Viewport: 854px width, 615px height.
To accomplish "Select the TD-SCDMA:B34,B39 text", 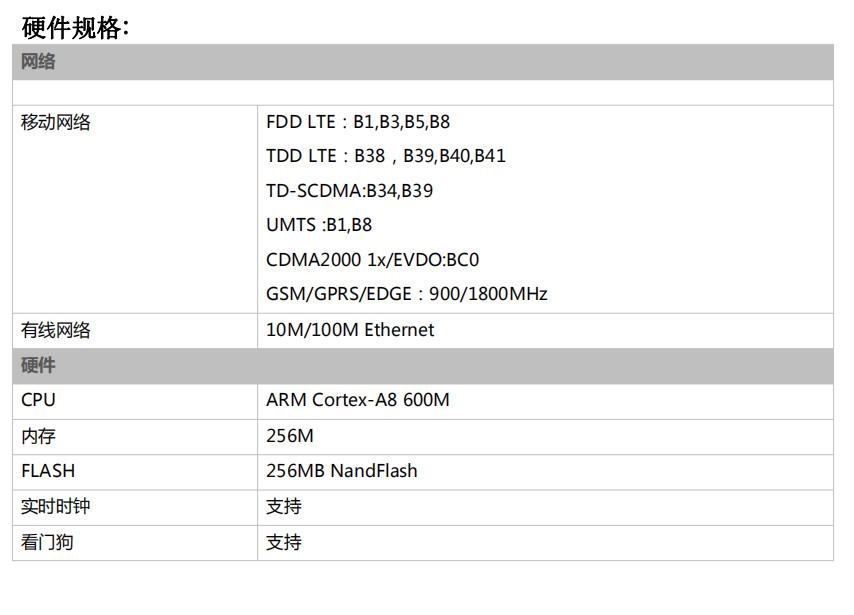I will tap(349, 191).
